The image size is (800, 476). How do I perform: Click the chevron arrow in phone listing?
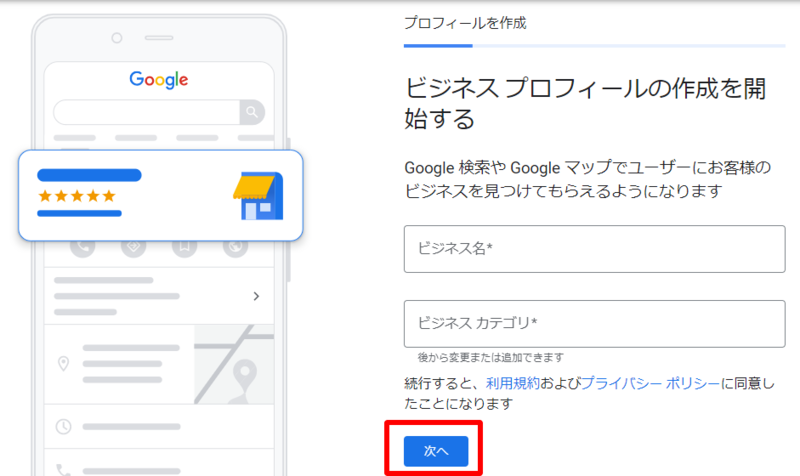click(256, 296)
